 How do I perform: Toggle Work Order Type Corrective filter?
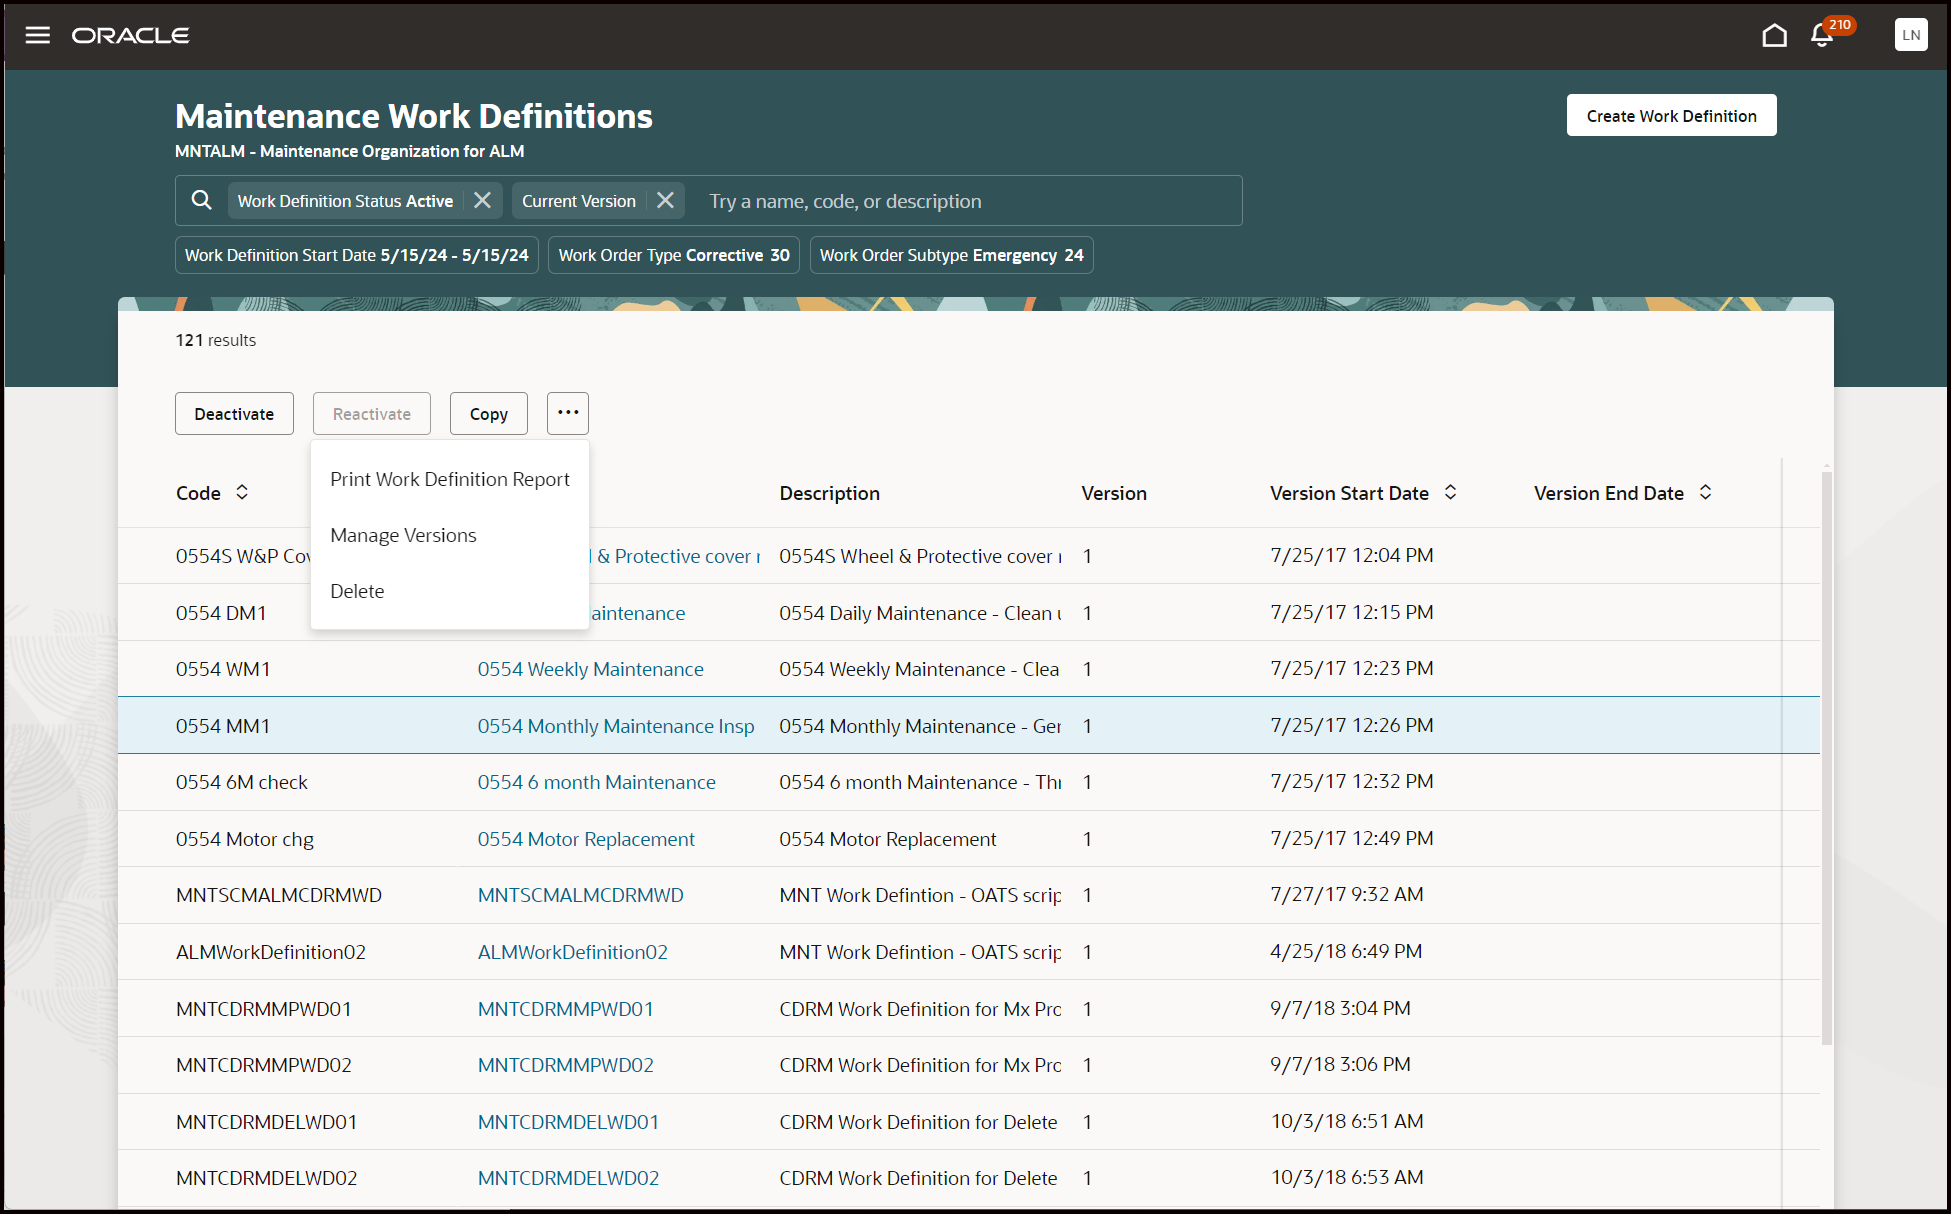pyautogui.click(x=674, y=255)
